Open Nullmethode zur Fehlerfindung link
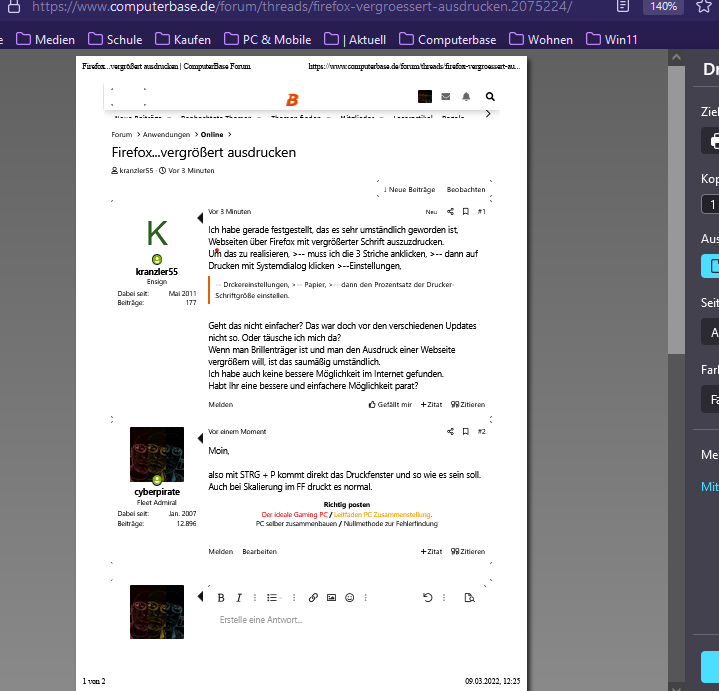Image resolution: width=719 pixels, height=691 pixels. pos(391,524)
